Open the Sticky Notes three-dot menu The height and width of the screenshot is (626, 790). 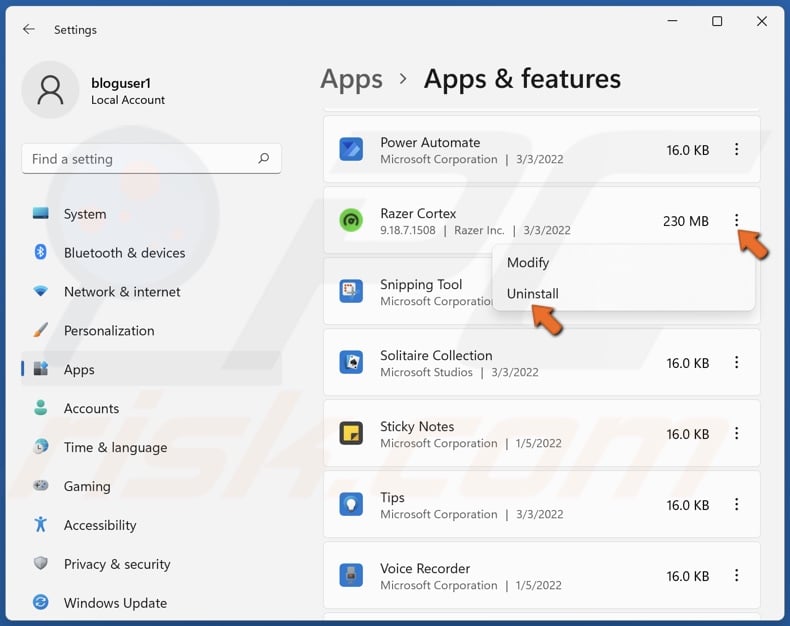[737, 433]
